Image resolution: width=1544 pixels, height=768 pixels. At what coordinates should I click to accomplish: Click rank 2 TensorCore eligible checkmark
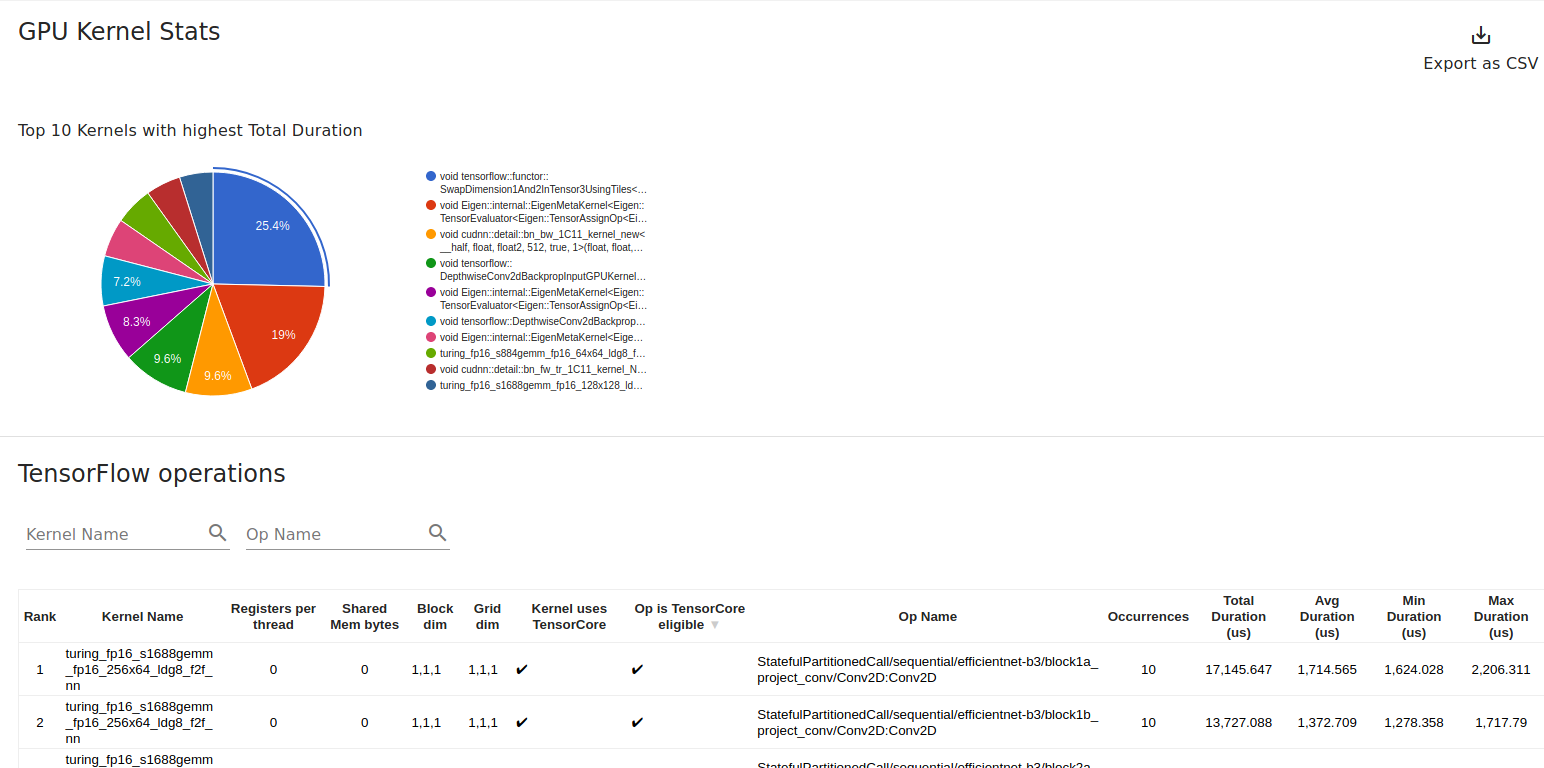pos(637,722)
